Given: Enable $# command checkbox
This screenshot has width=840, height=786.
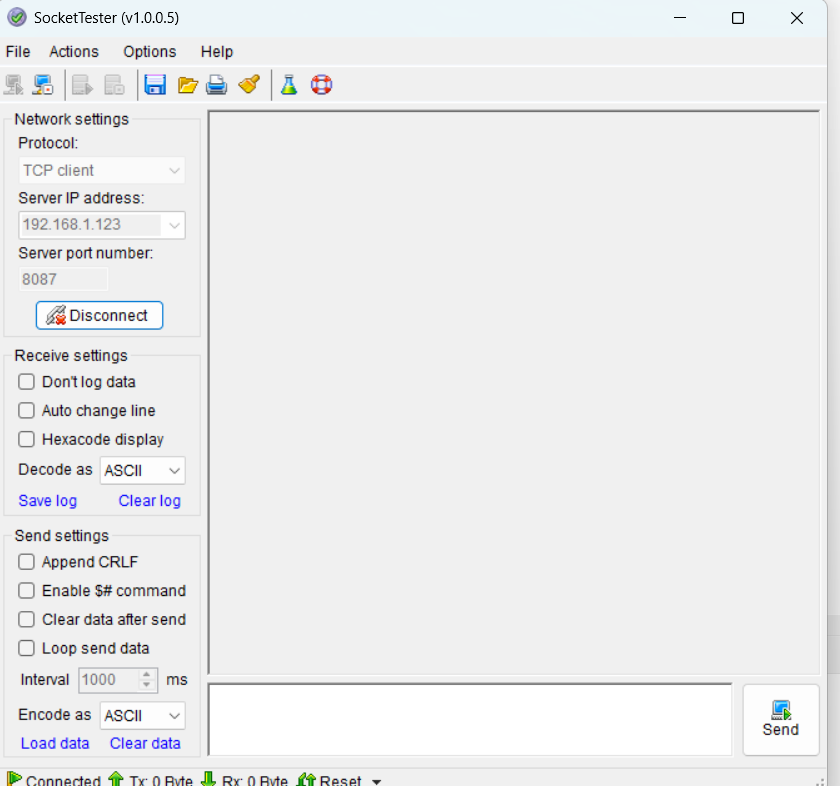Looking at the screenshot, I should (x=26, y=590).
